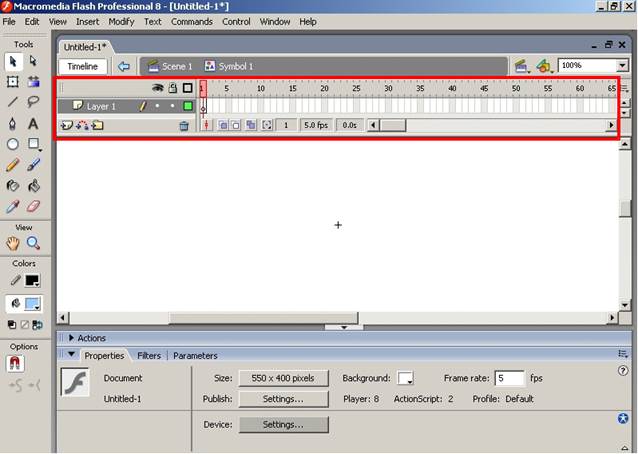The height and width of the screenshot is (454, 638).
Task: Select the Pencil tool
Action: [13, 165]
